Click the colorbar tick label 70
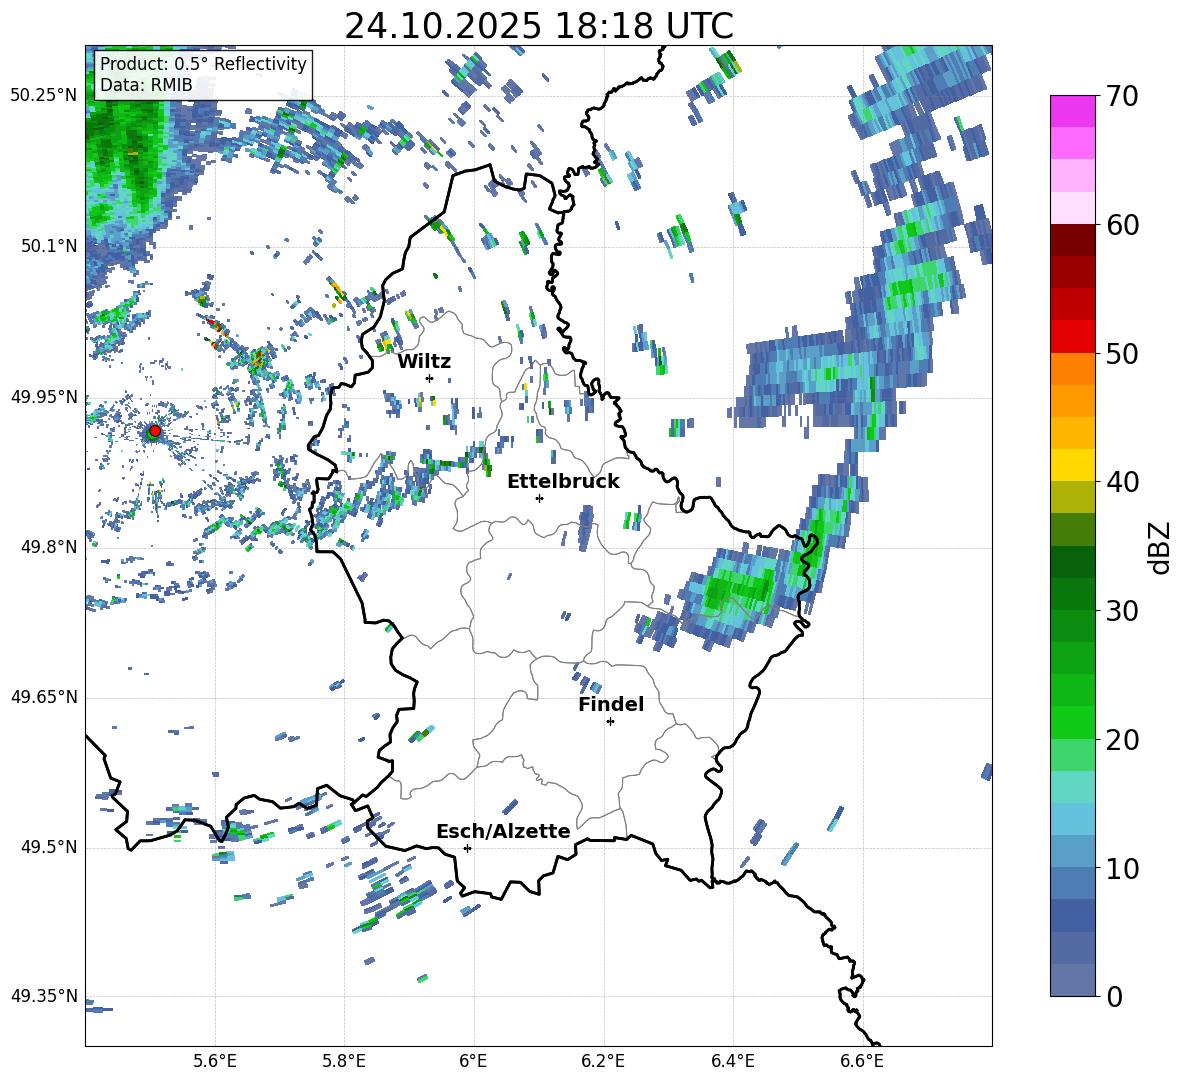 (x=1122, y=97)
